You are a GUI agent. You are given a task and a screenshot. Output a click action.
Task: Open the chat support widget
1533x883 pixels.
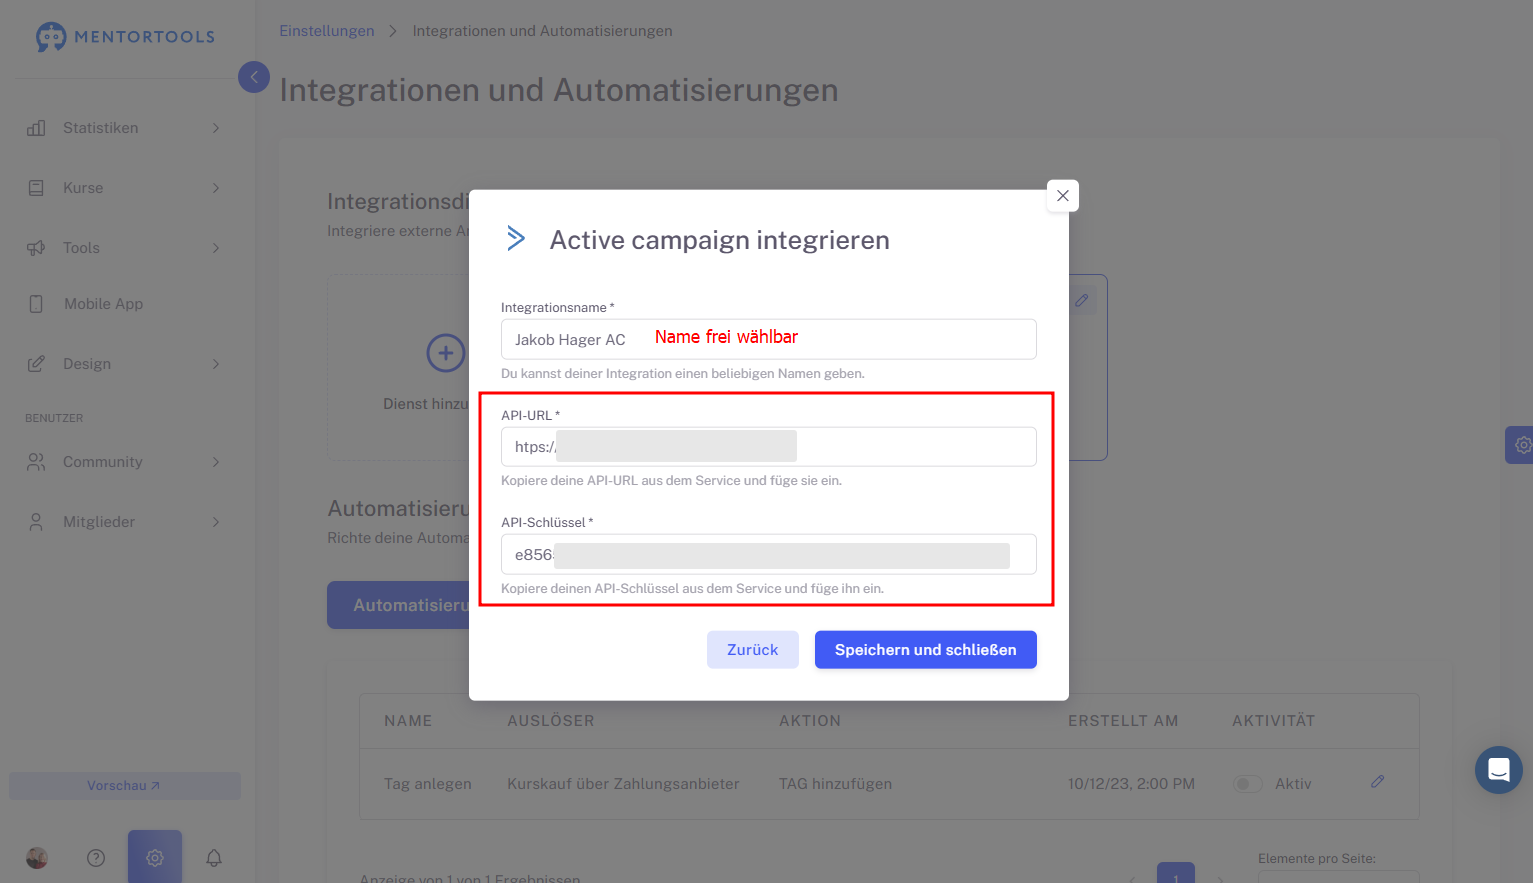[x=1499, y=770]
